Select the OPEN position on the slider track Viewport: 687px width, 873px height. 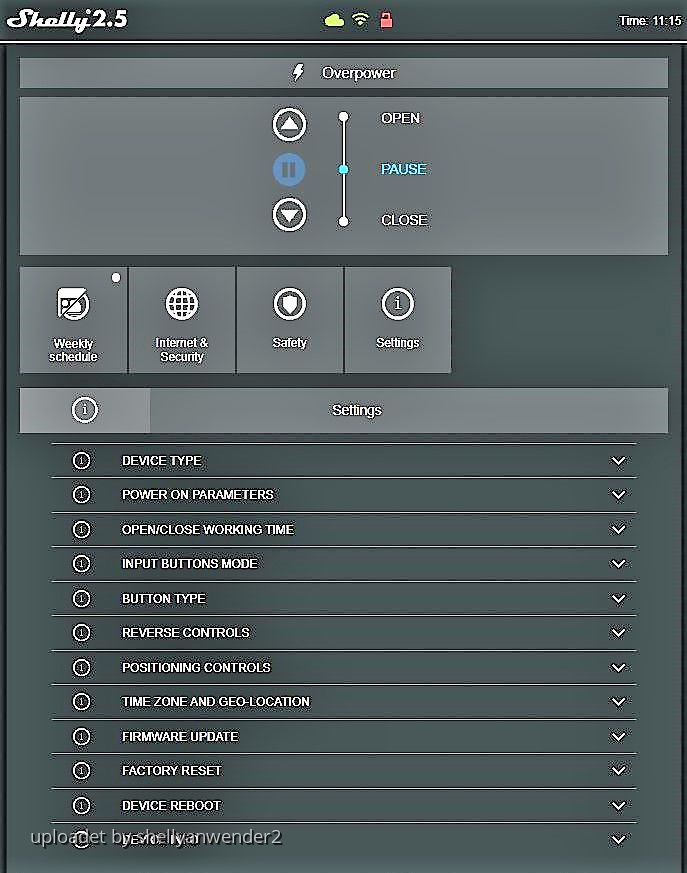tap(344, 118)
